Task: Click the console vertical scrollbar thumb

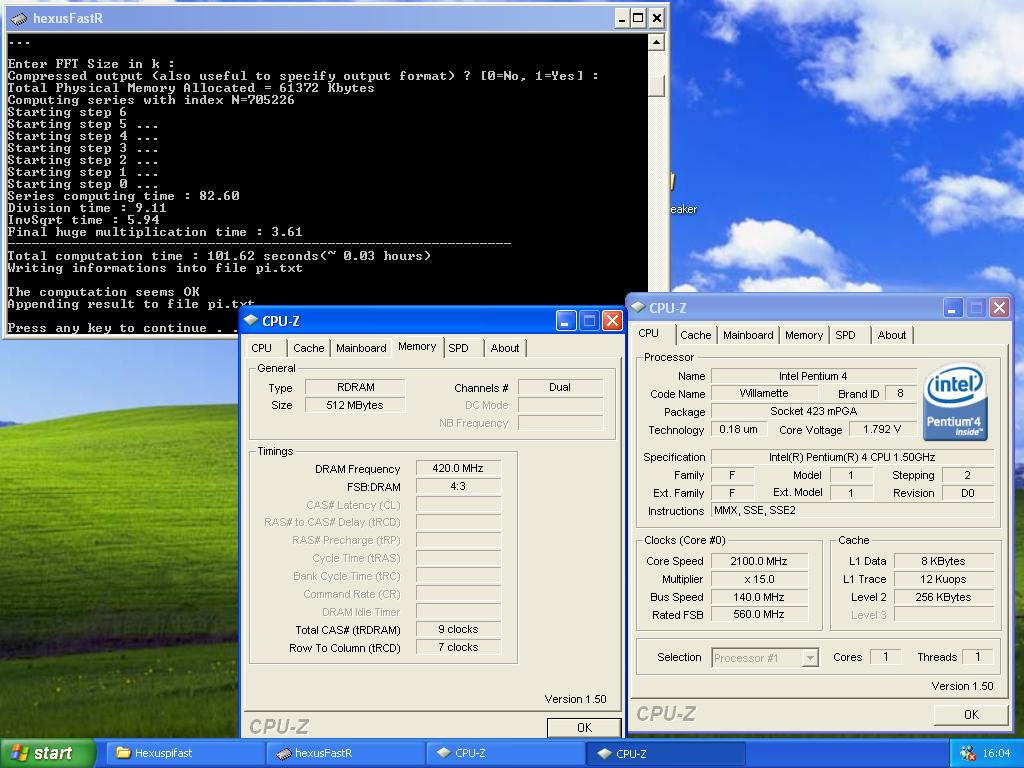Action: pos(656,86)
